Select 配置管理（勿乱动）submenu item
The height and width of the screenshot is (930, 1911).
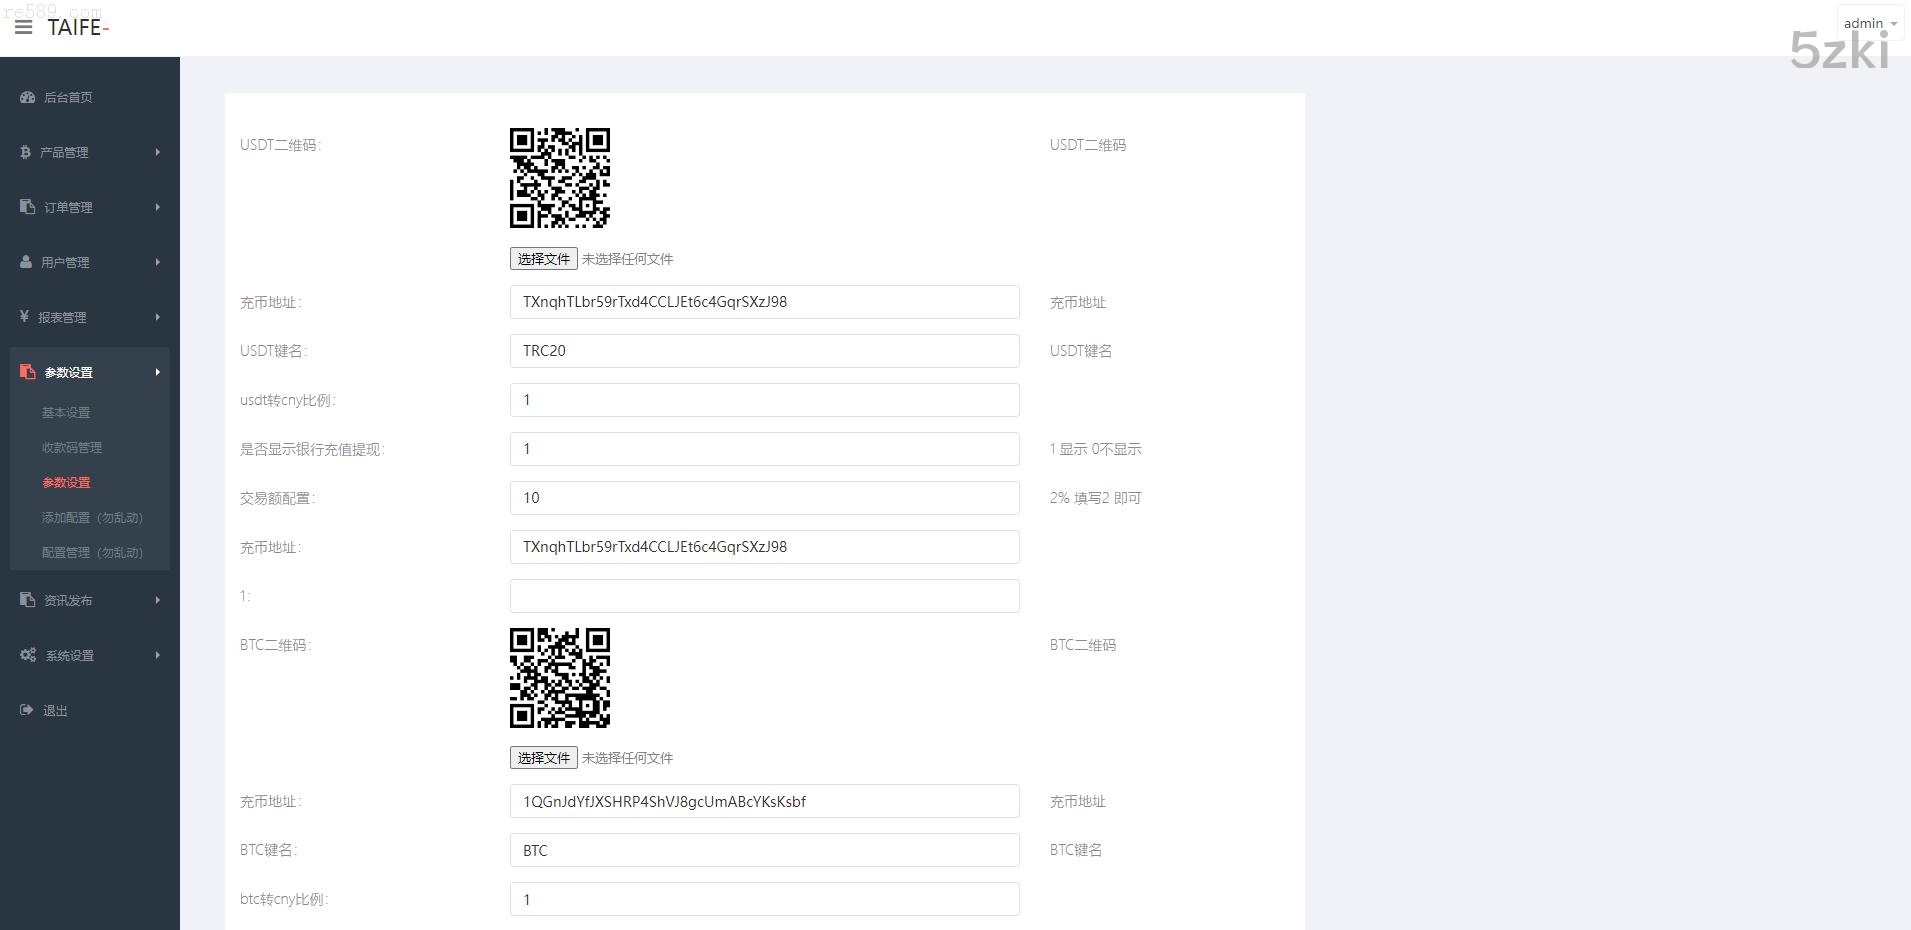coord(92,552)
